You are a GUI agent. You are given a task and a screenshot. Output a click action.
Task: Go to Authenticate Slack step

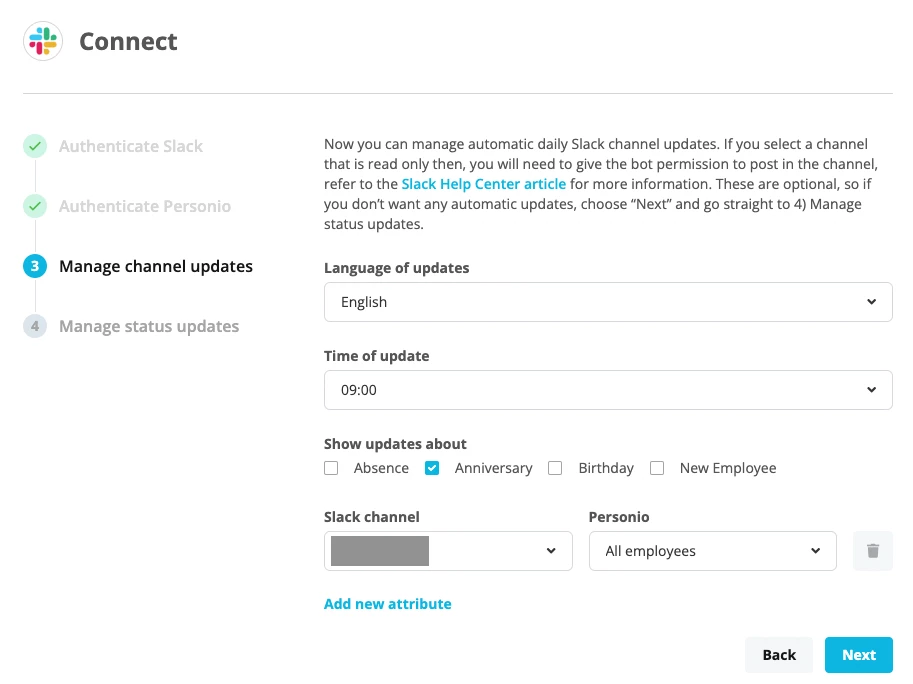pyautogui.click(x=130, y=146)
